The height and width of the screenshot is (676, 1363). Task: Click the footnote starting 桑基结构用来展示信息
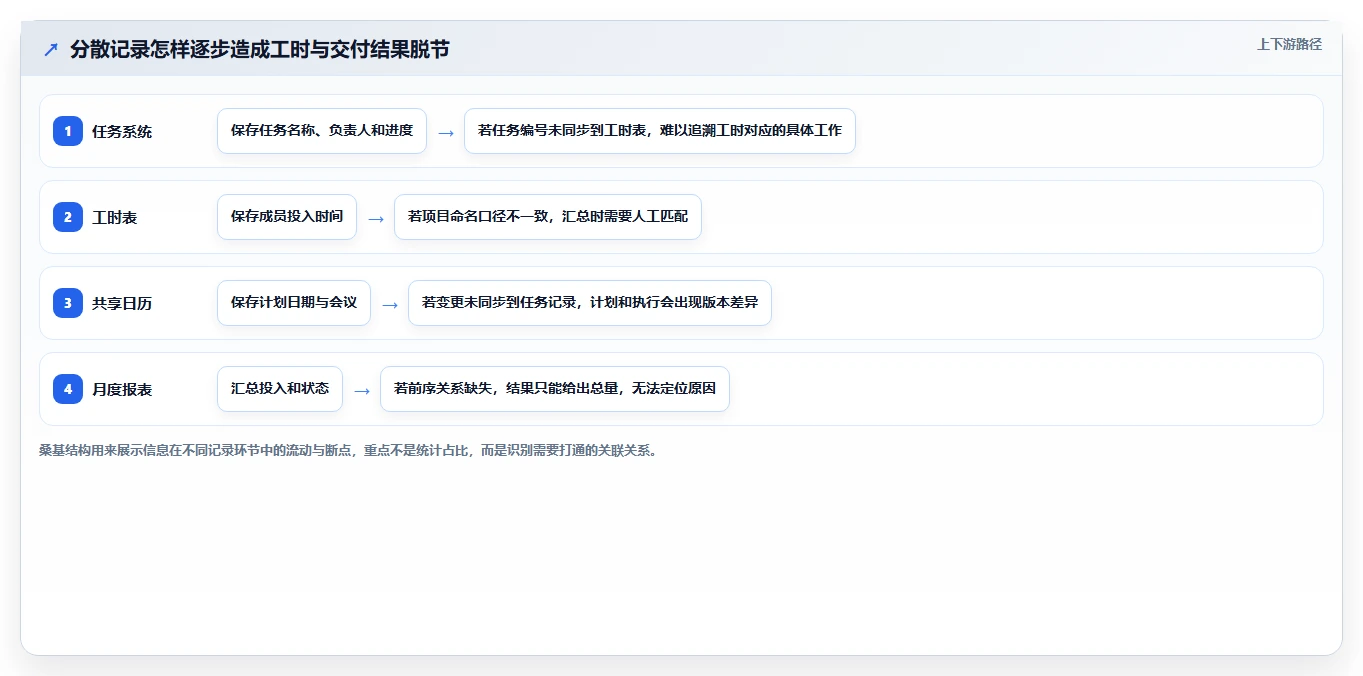(348, 450)
